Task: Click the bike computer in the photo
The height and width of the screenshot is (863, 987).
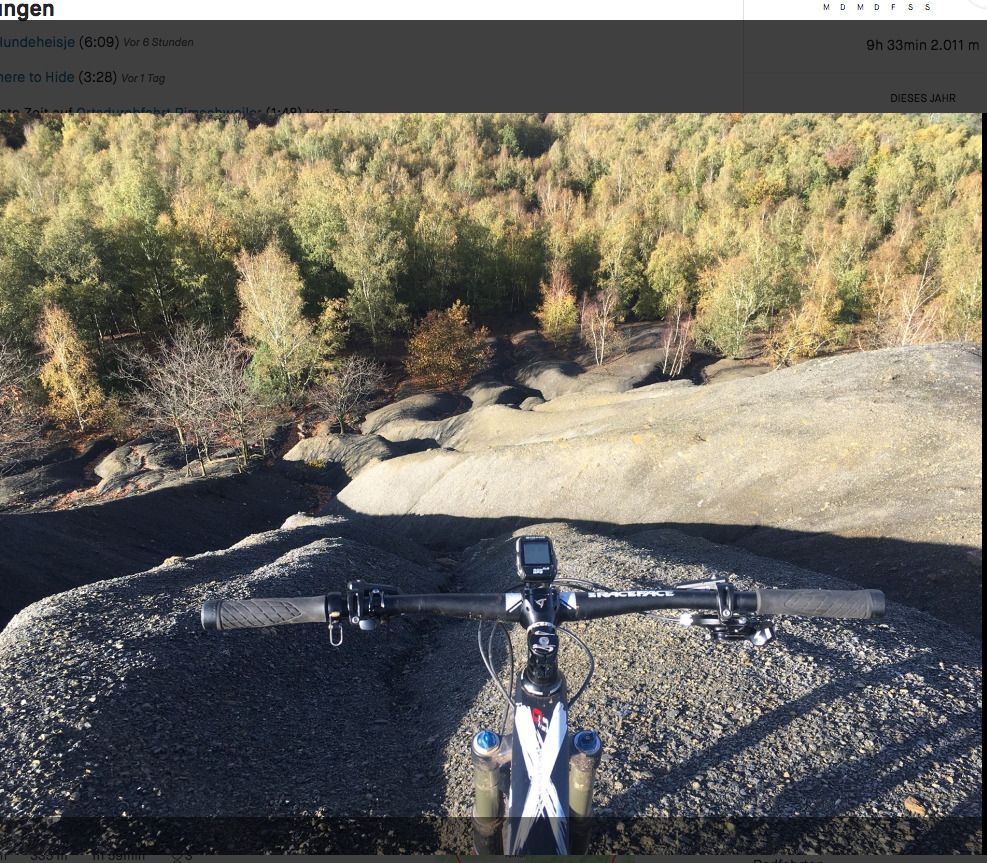Action: point(535,557)
